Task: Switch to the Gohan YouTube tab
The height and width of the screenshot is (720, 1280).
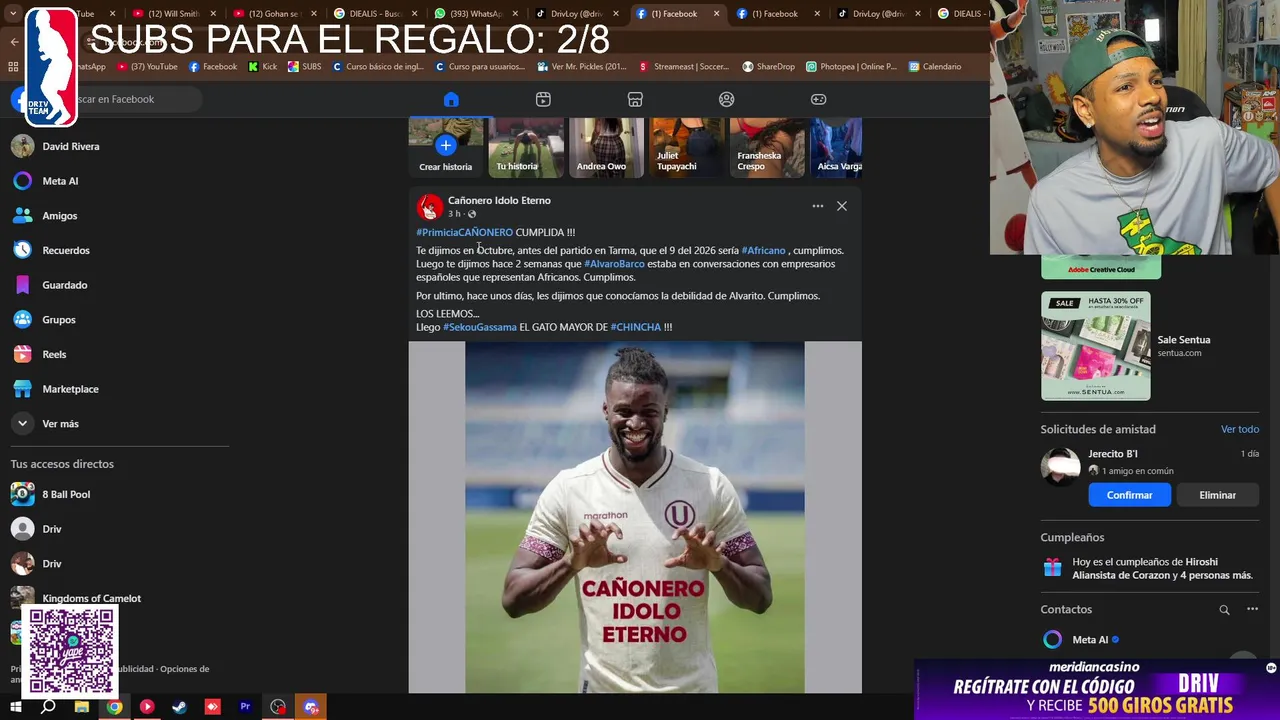Action: [x=275, y=14]
